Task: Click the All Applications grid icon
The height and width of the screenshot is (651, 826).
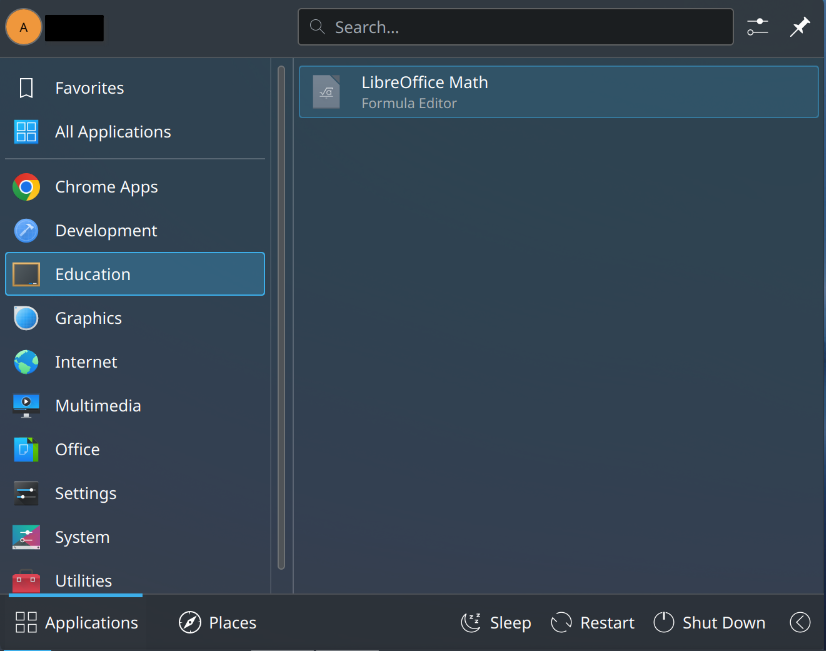Action: coord(26,132)
